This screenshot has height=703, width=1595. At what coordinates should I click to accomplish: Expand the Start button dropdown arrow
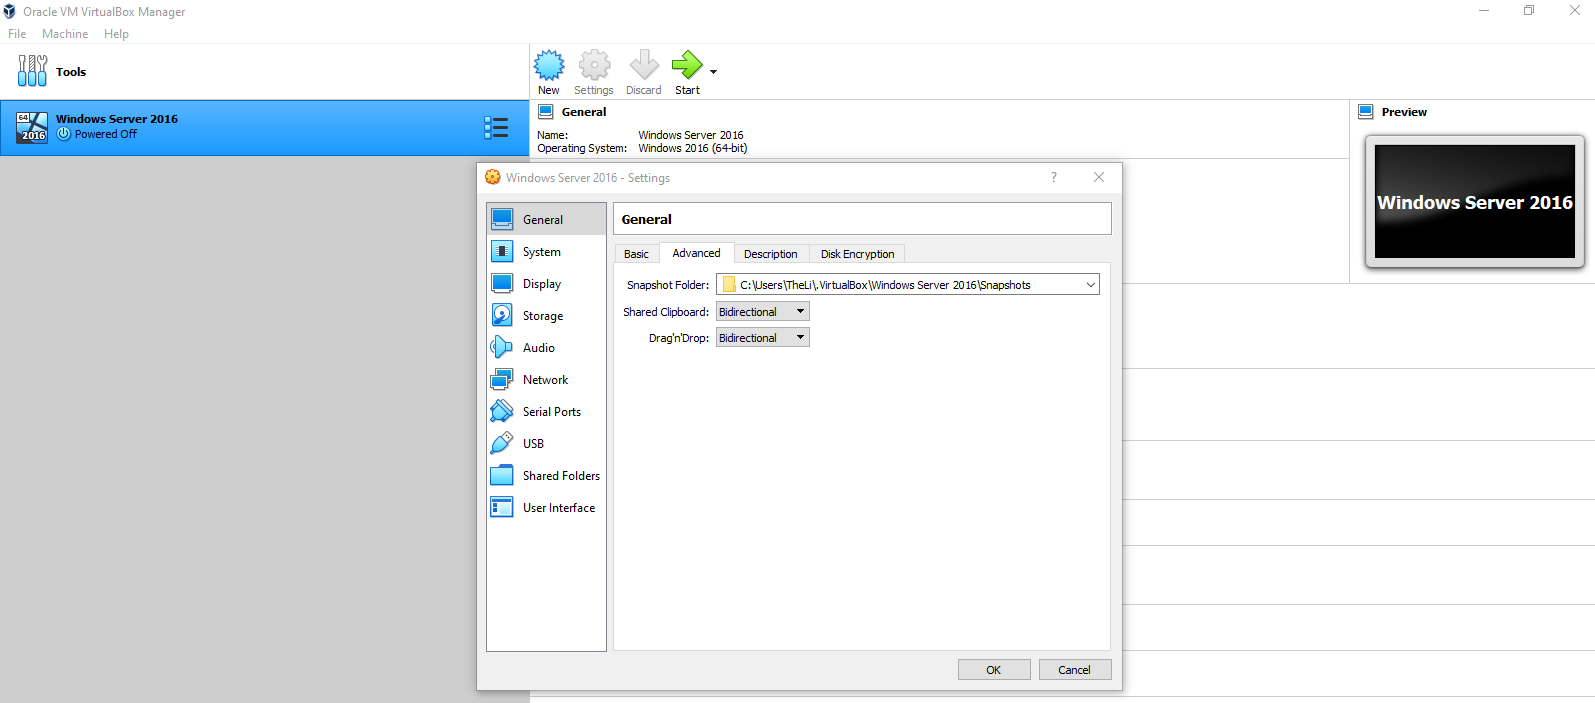713,72
